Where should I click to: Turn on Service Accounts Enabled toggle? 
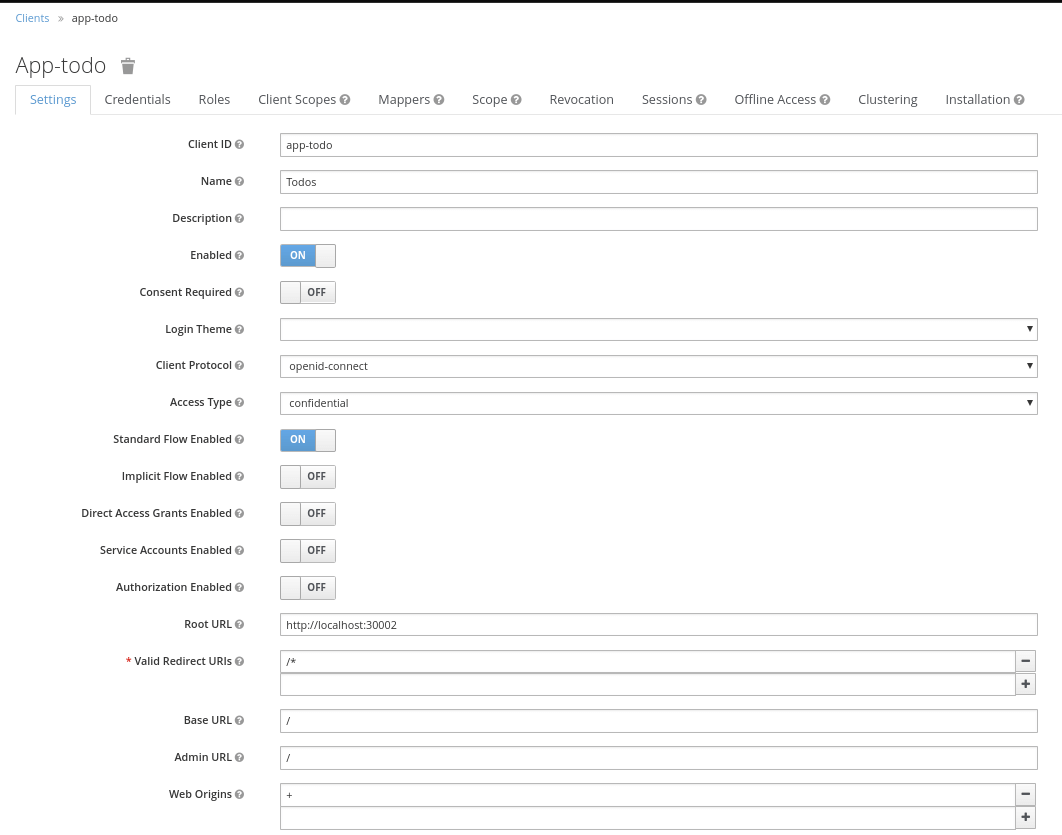(307, 551)
